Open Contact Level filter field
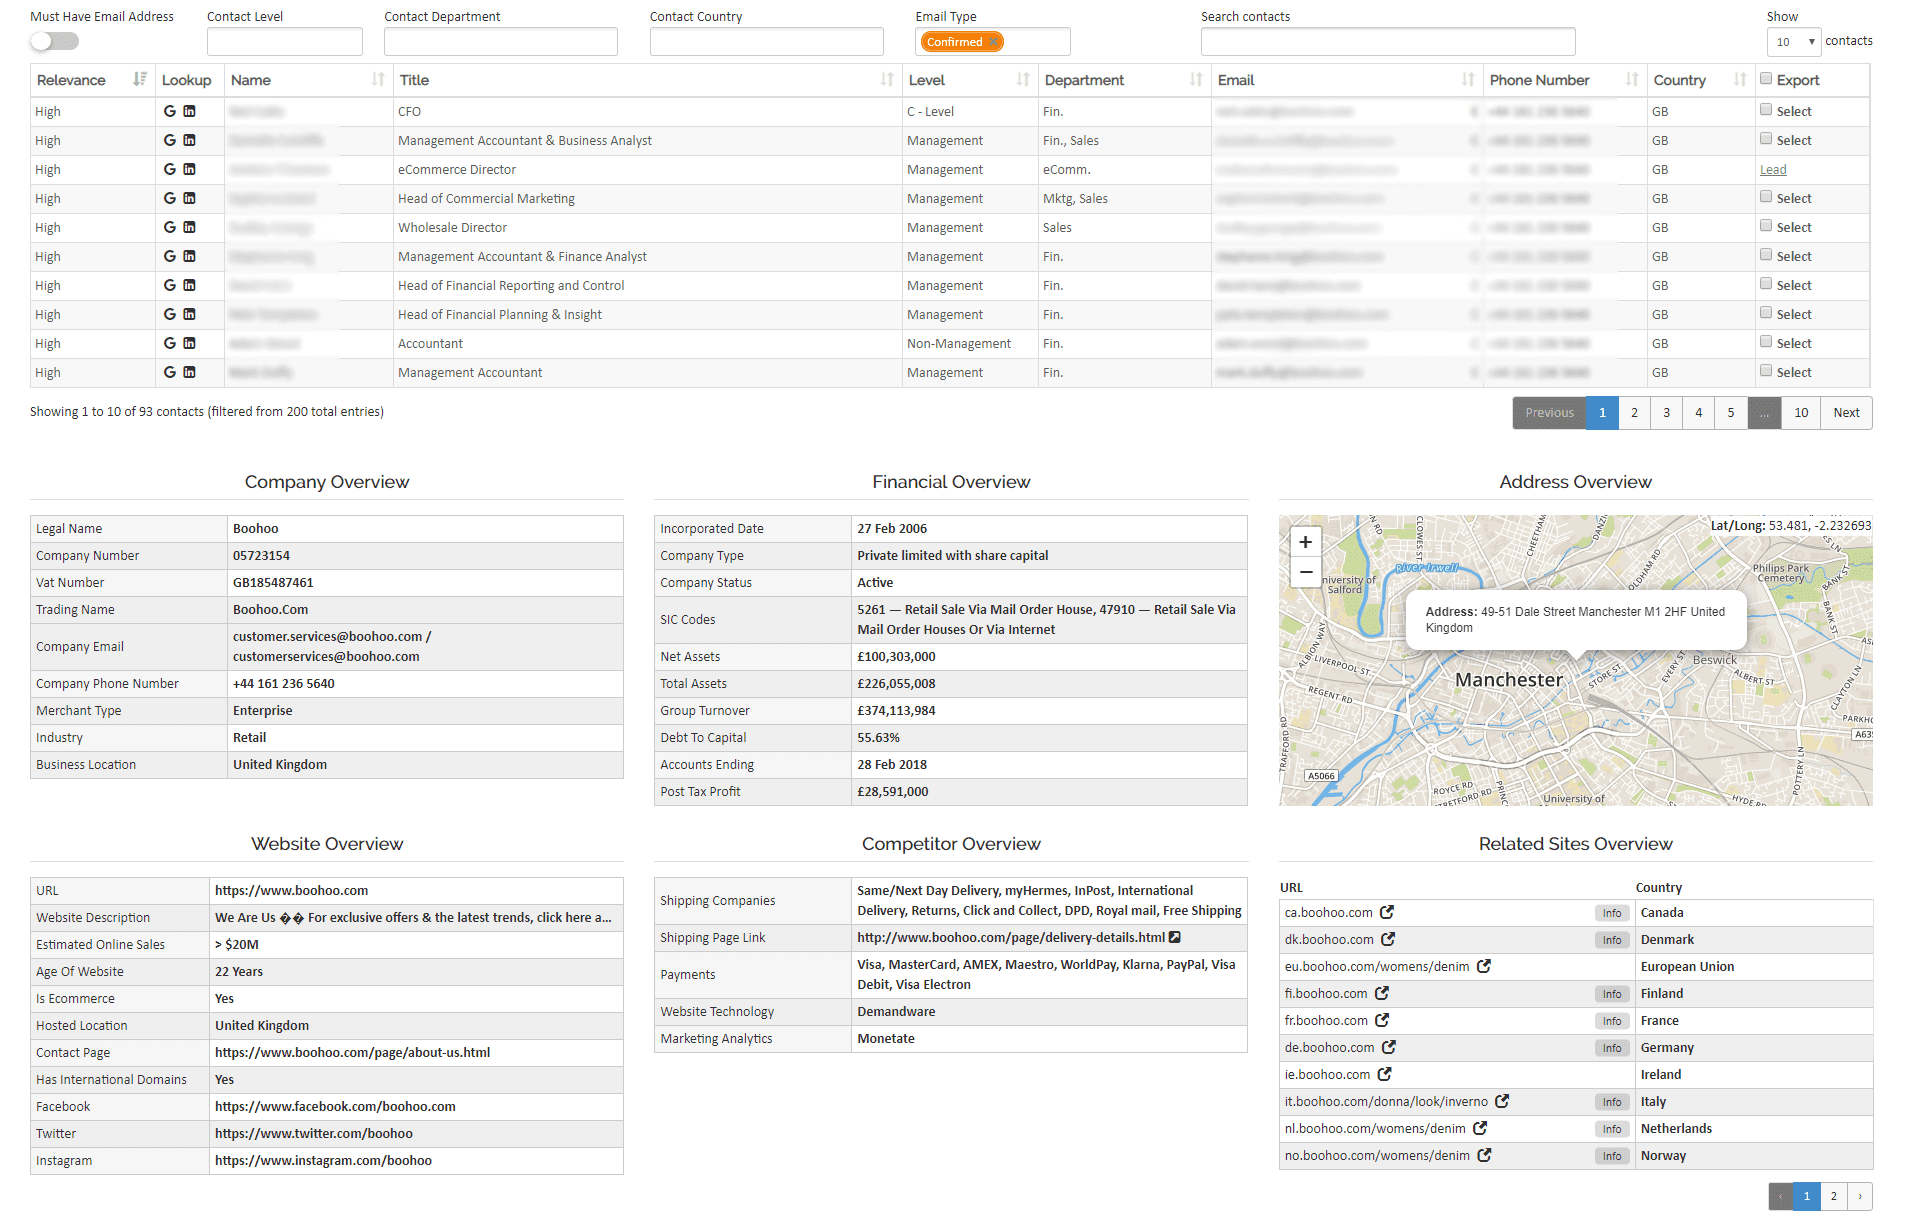This screenshot has width=1920, height=1230. point(285,42)
